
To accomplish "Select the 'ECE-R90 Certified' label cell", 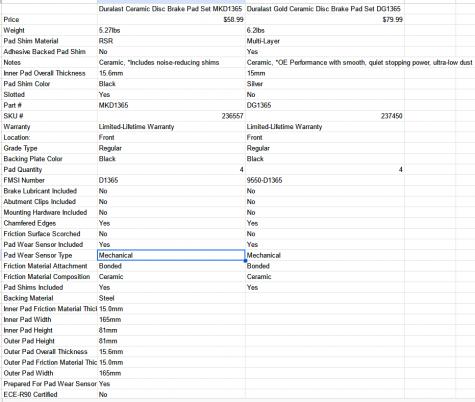I will tap(49, 394).
